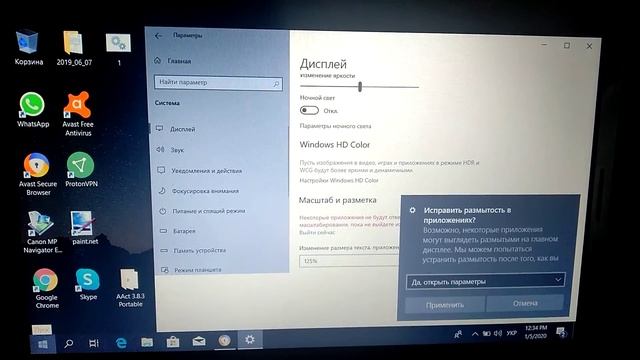Launch Avast Free Antivirus from the desktop
Viewport: 640px width, 360px height.
[x=78, y=113]
